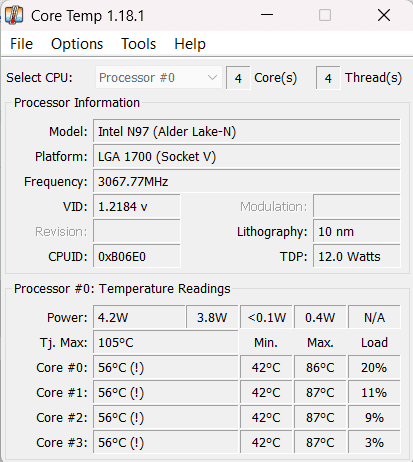Click Core #0 maximum temperature 86°C

click(320, 368)
